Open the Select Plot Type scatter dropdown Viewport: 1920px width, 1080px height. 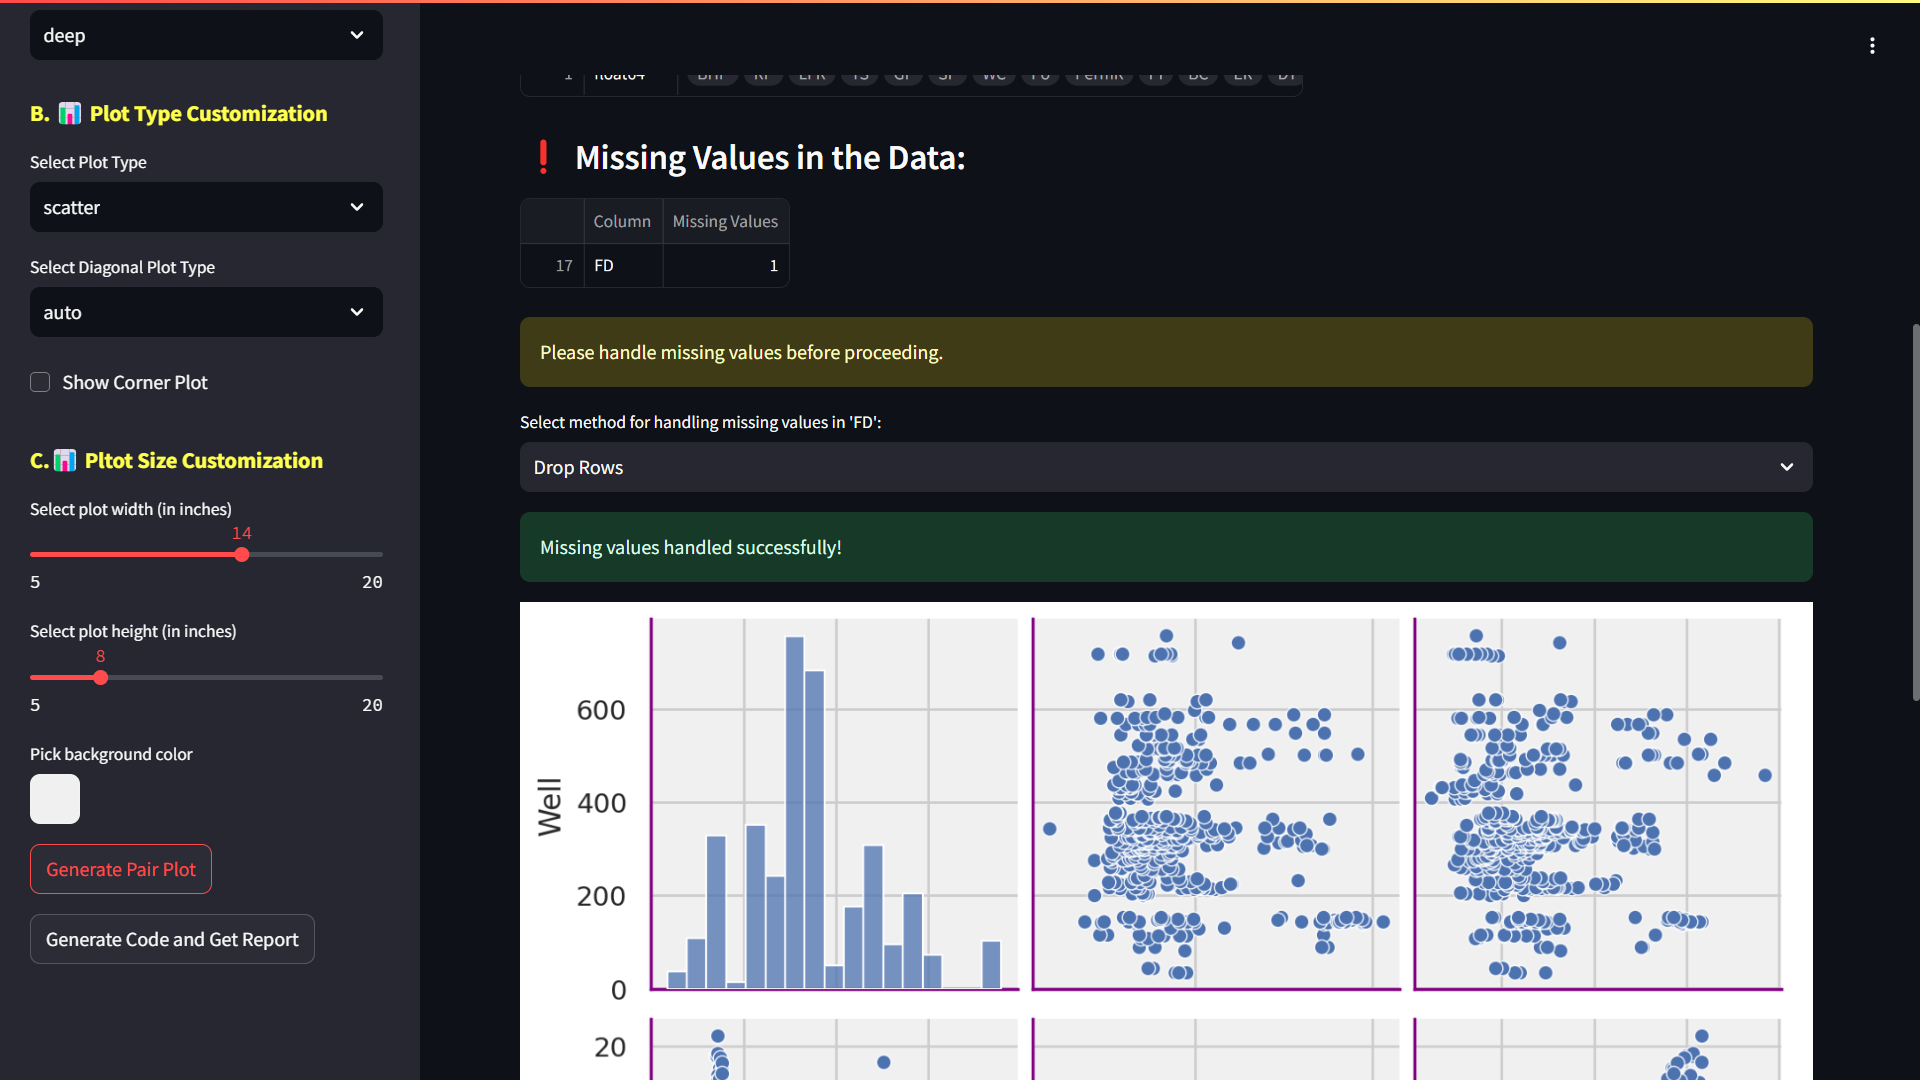206,207
